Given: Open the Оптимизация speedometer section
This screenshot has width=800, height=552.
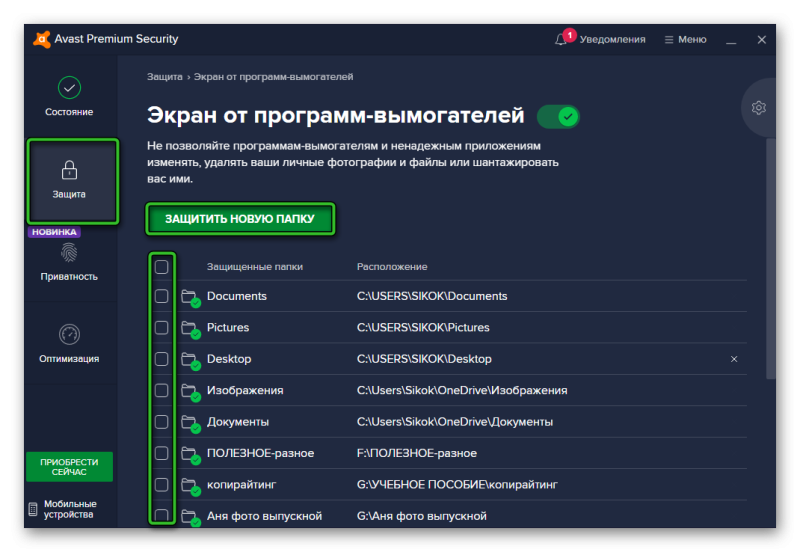Looking at the screenshot, I should tap(69, 343).
